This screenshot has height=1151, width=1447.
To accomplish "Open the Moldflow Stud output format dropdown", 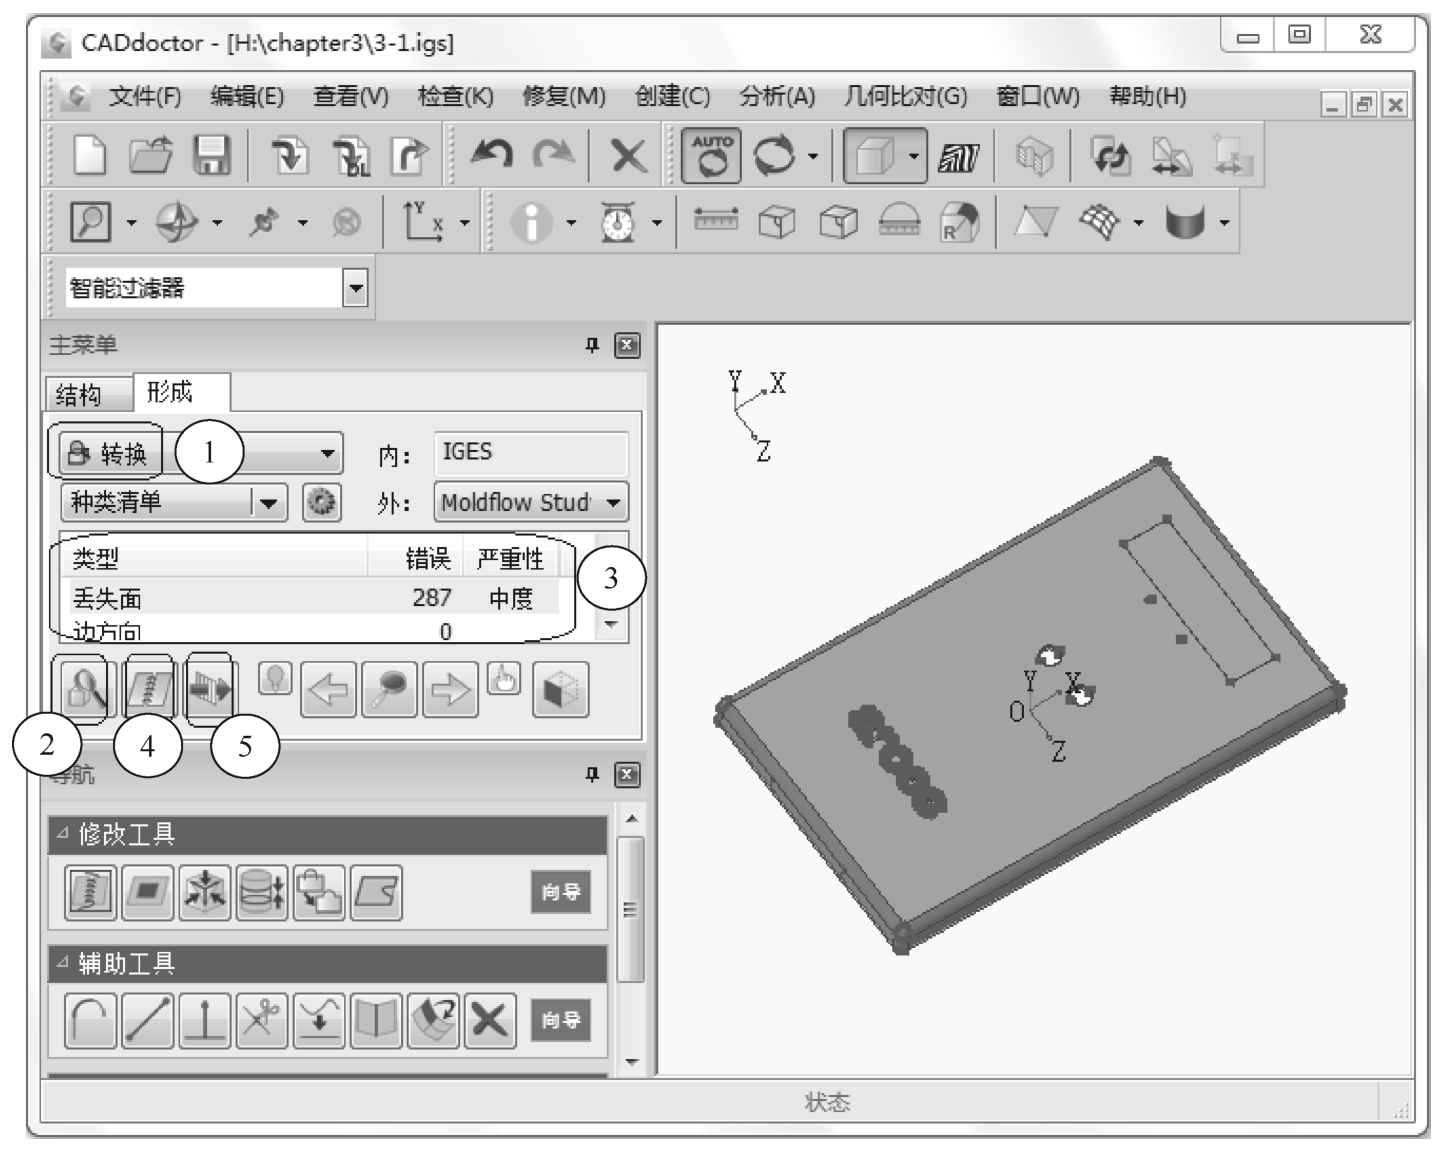I will pyautogui.click(x=613, y=502).
